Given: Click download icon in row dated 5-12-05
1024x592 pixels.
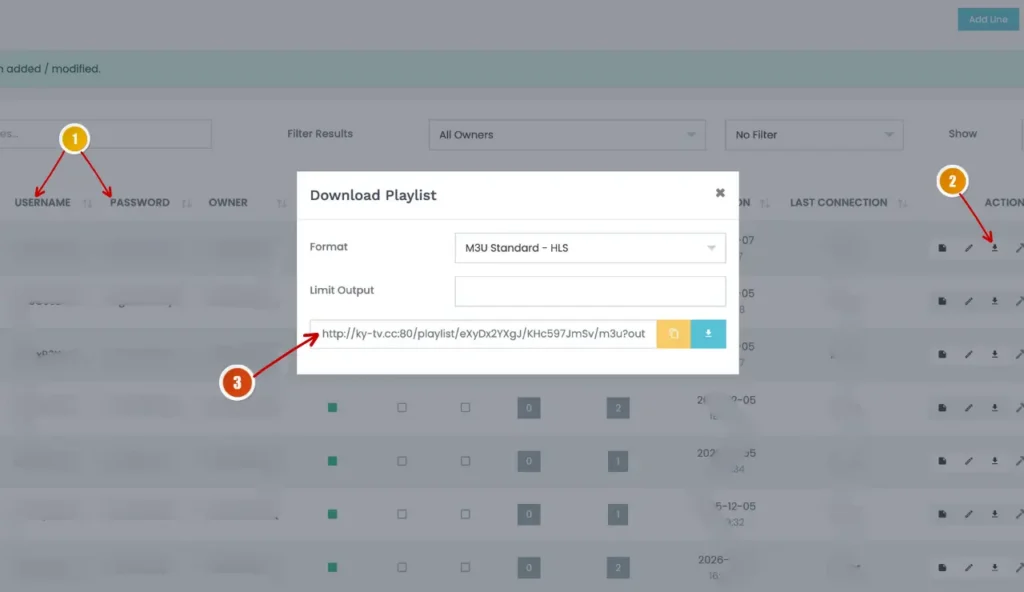Looking at the screenshot, I should tap(995, 514).
